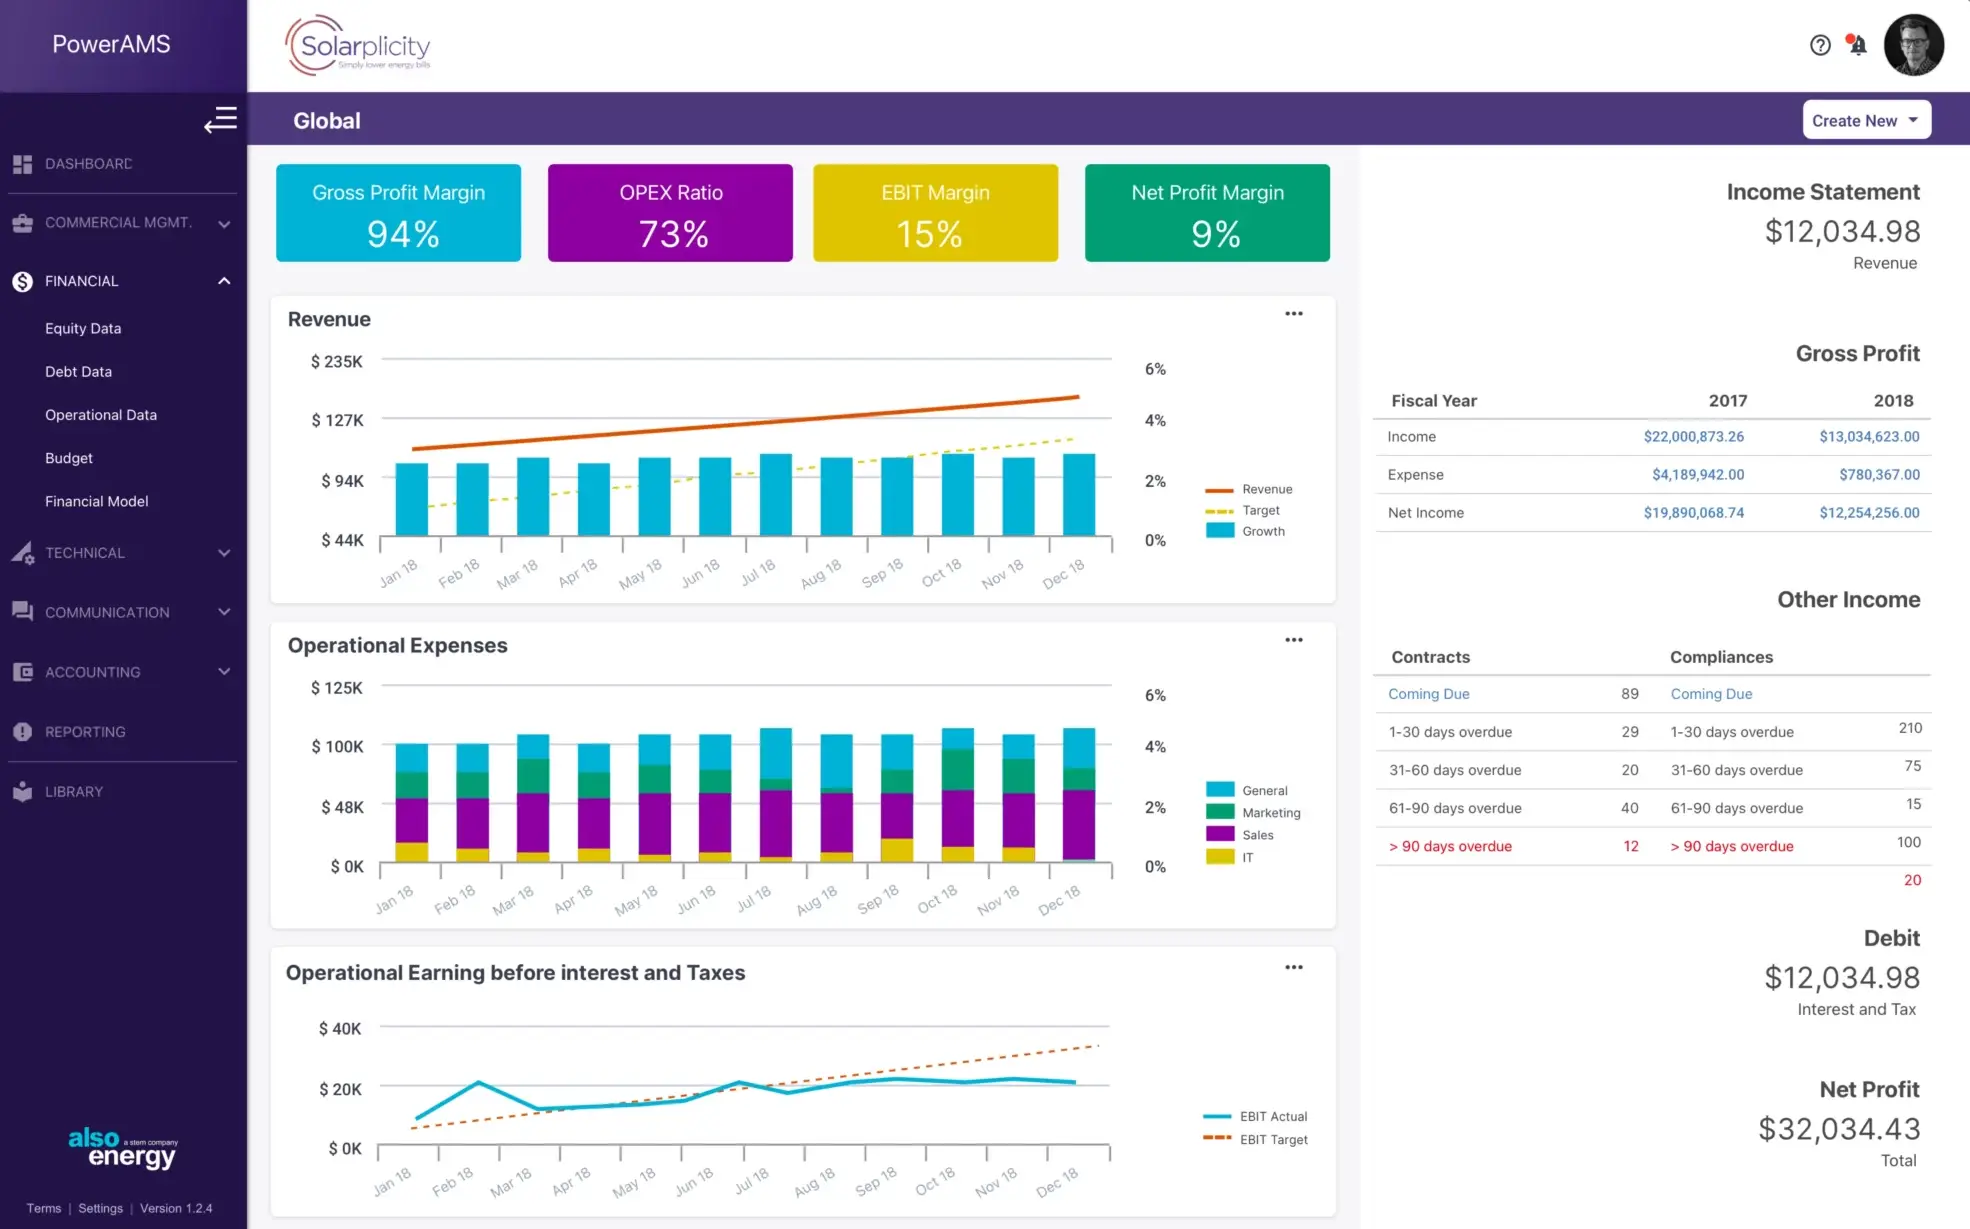Select Budget in the Financial menu
The width and height of the screenshot is (1970, 1229).
point(68,458)
